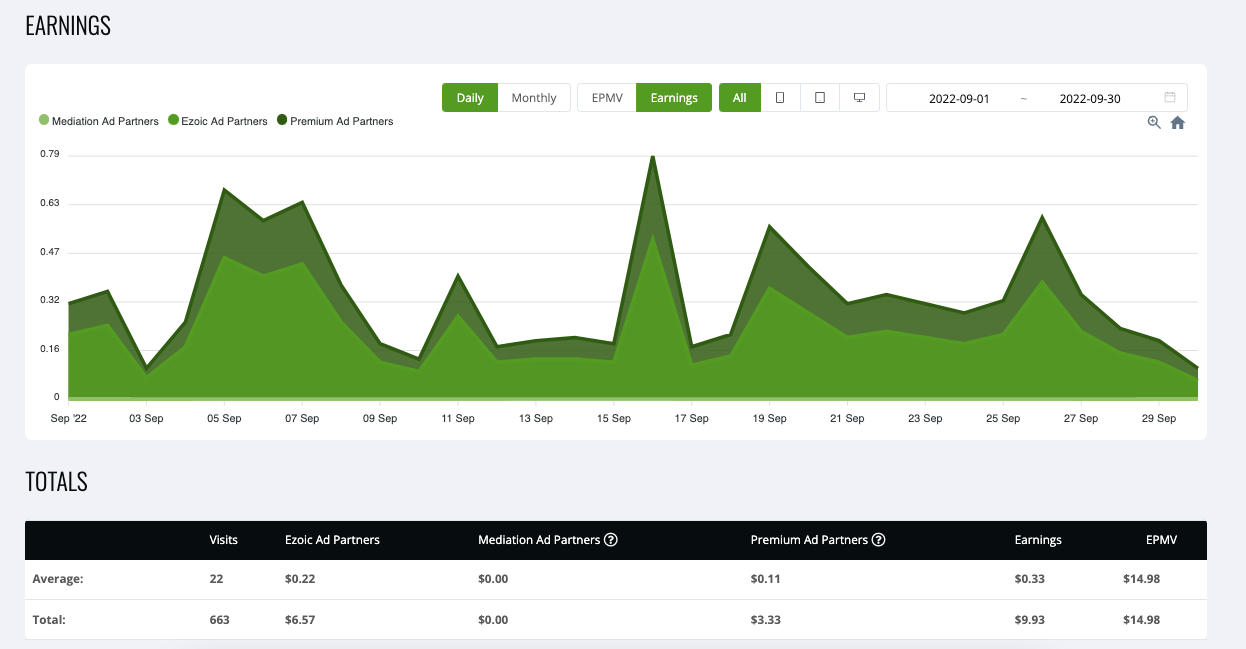Image resolution: width=1246 pixels, height=649 pixels.
Task: Reset chart view with the home icon
Action: pos(1178,122)
